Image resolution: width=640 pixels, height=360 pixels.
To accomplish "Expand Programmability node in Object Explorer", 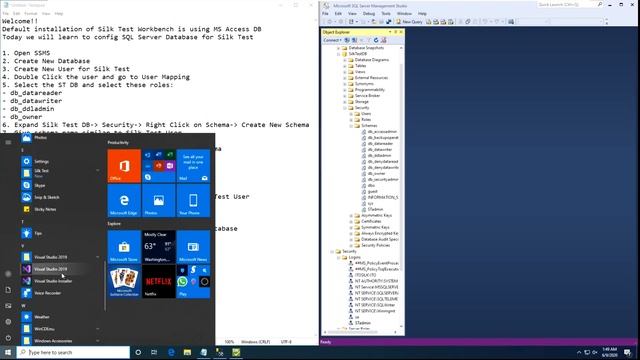I will [345, 90].
